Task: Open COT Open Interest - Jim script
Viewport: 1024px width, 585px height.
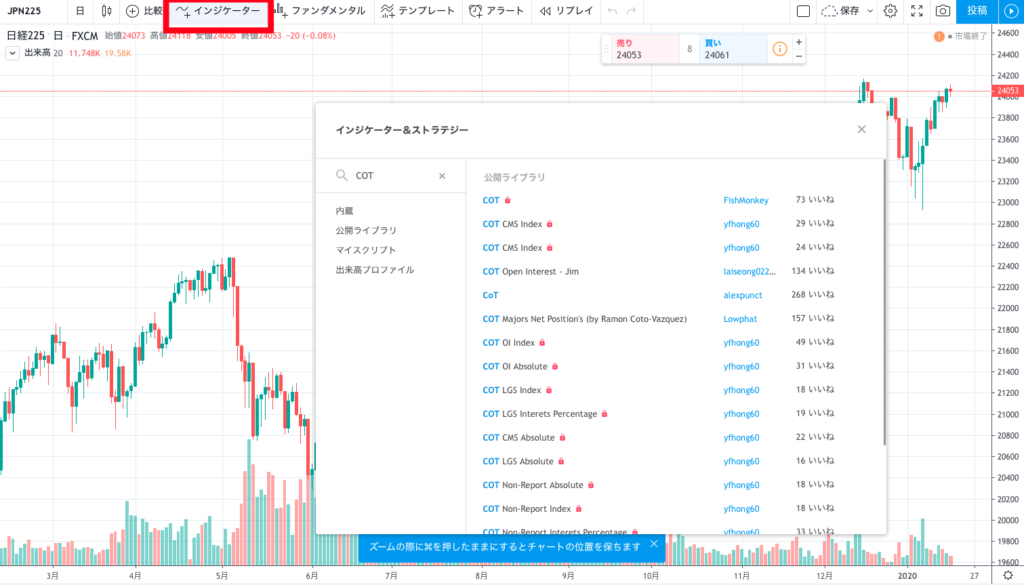Action: (x=530, y=271)
